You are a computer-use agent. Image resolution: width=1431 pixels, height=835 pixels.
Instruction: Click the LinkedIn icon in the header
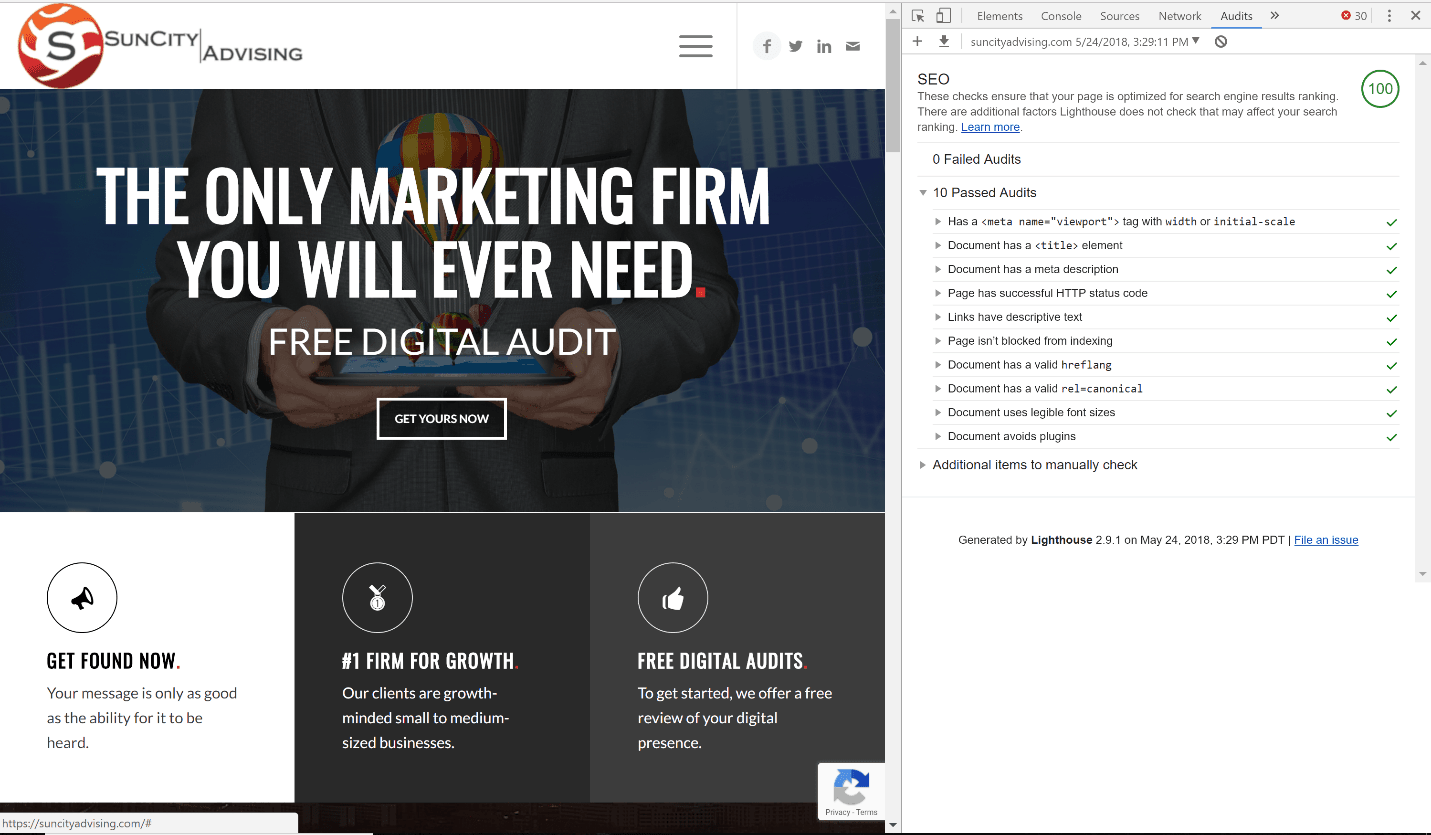824,46
